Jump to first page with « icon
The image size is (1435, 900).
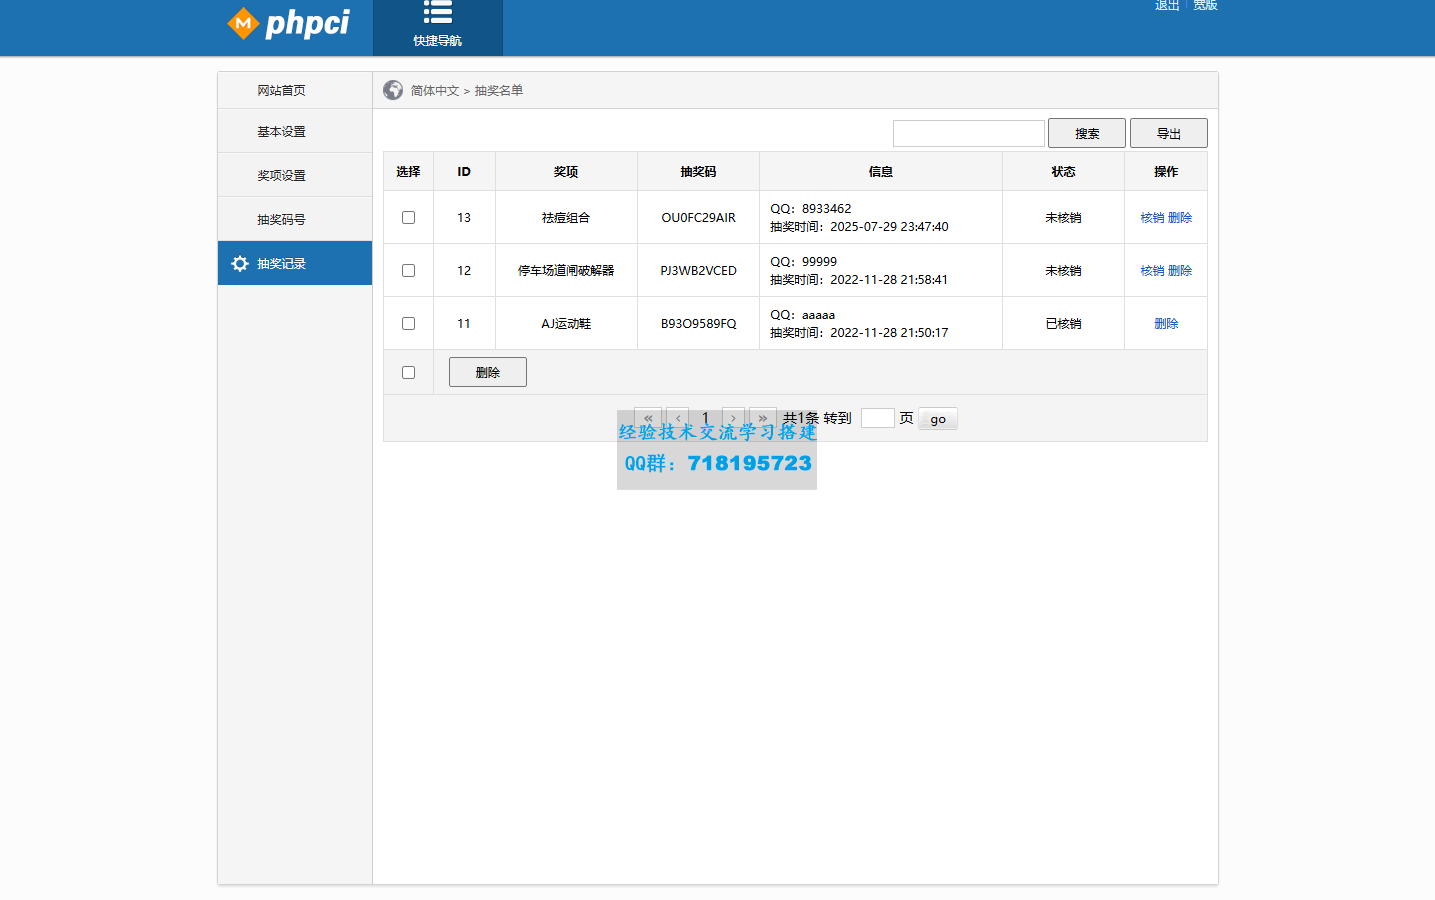[x=648, y=418]
